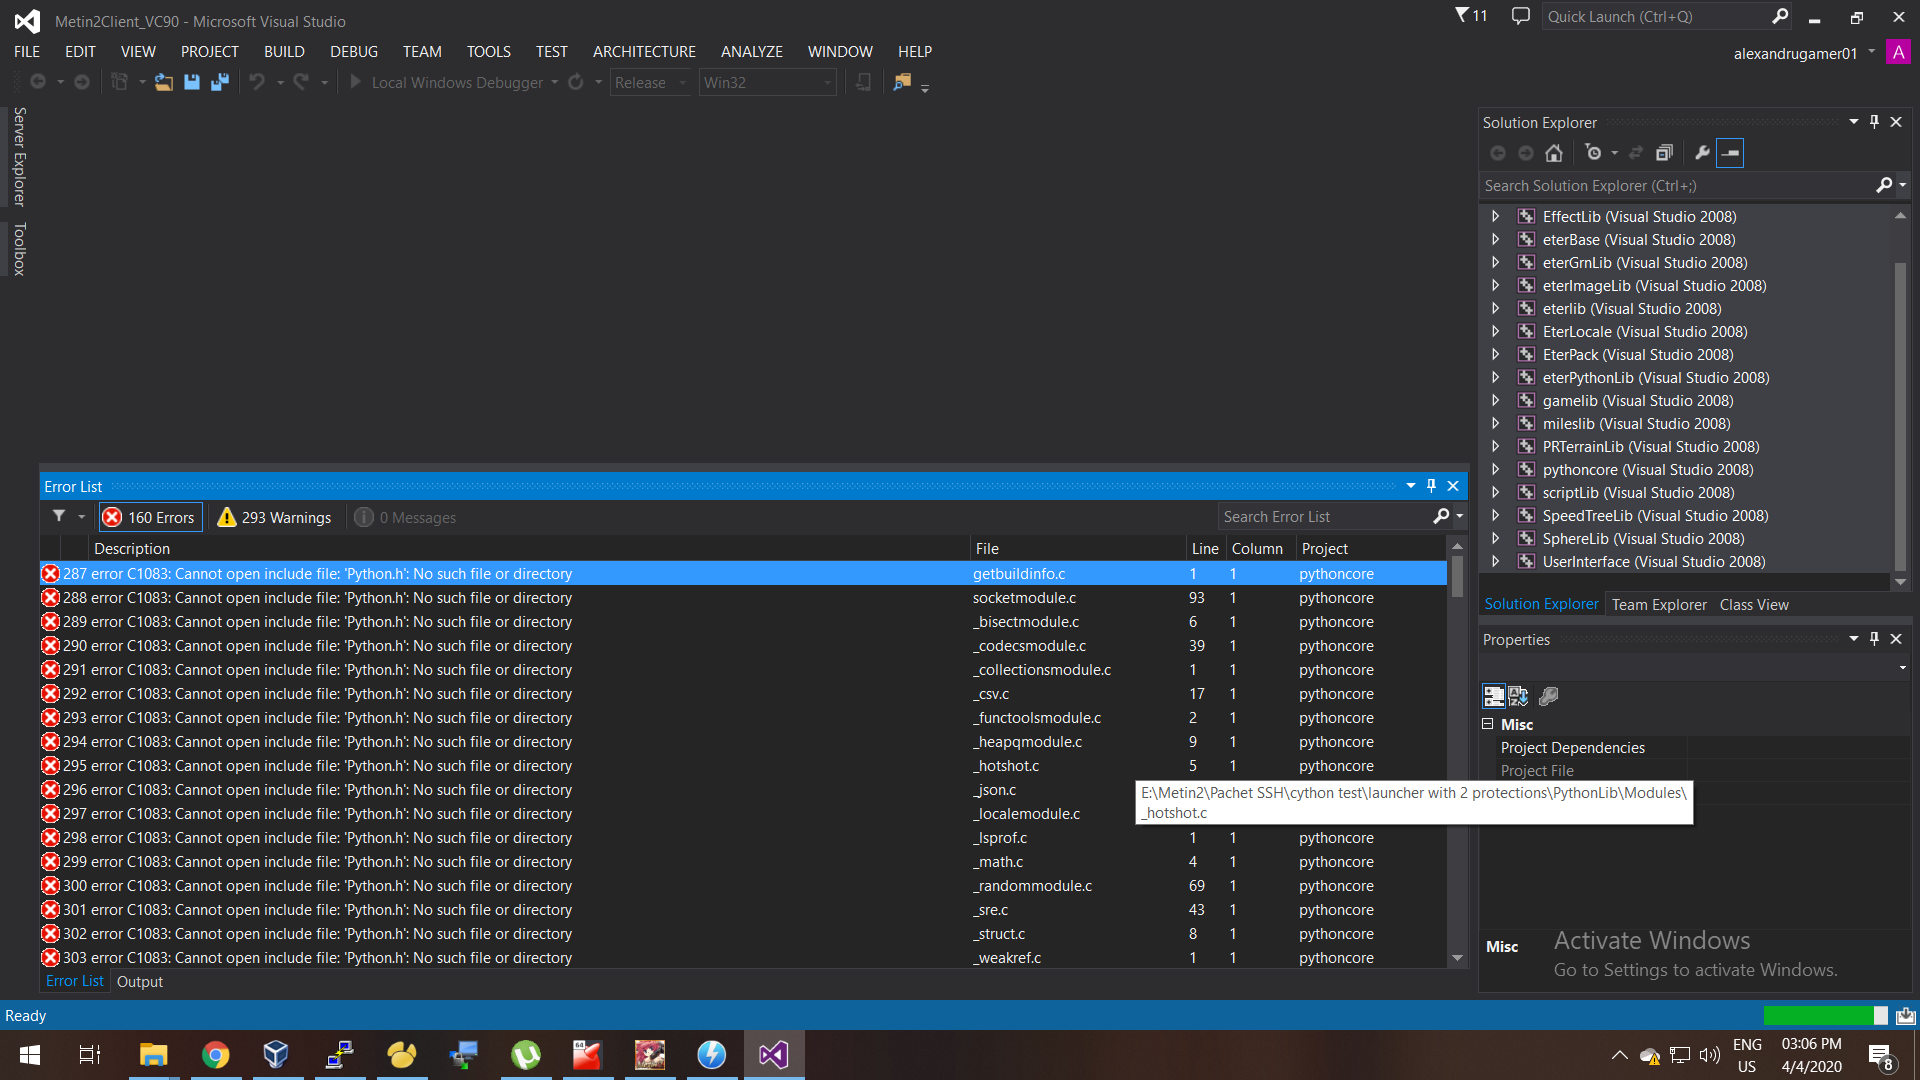The height and width of the screenshot is (1080, 1920).
Task: Switch to the Class View tab
Action: coord(1754,604)
